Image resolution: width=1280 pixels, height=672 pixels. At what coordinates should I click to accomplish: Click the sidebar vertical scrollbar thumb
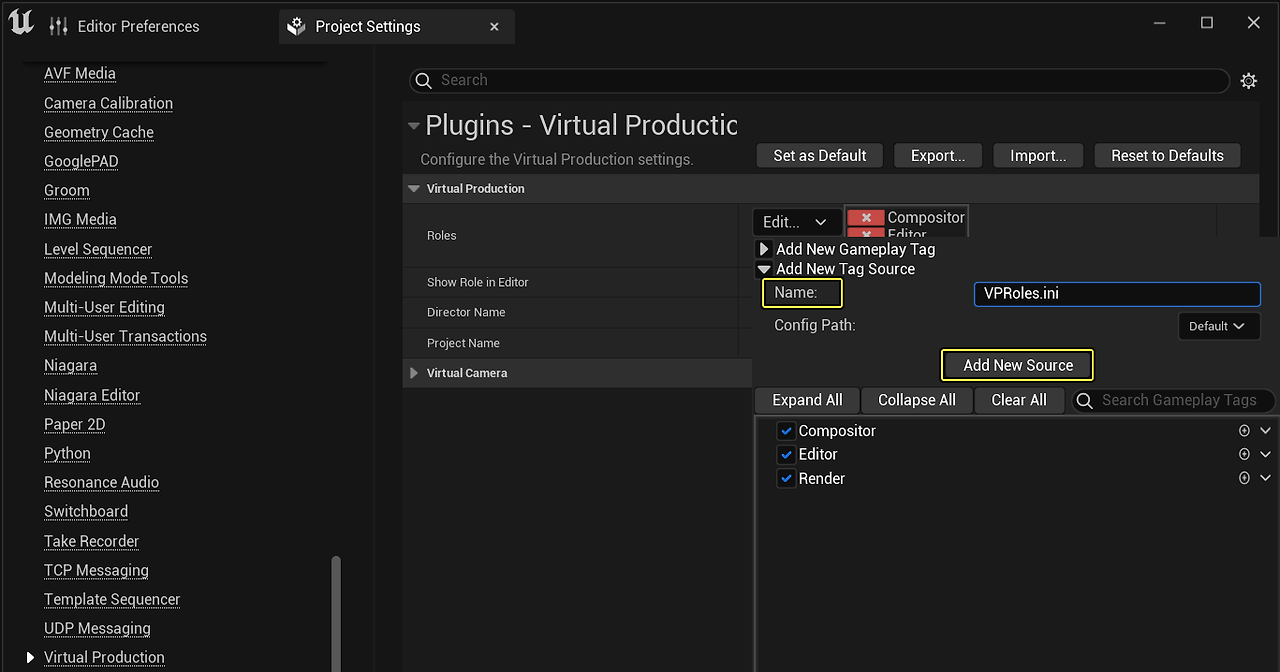tap(336, 612)
